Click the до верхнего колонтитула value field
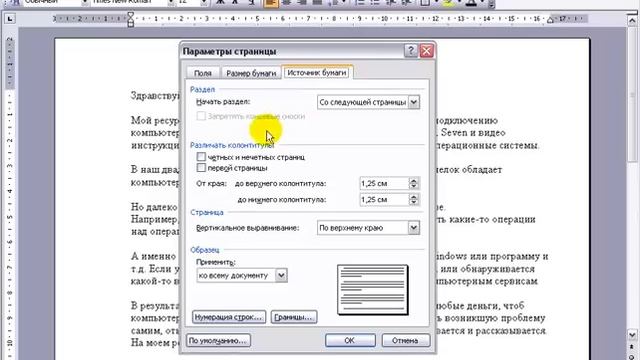 point(384,183)
